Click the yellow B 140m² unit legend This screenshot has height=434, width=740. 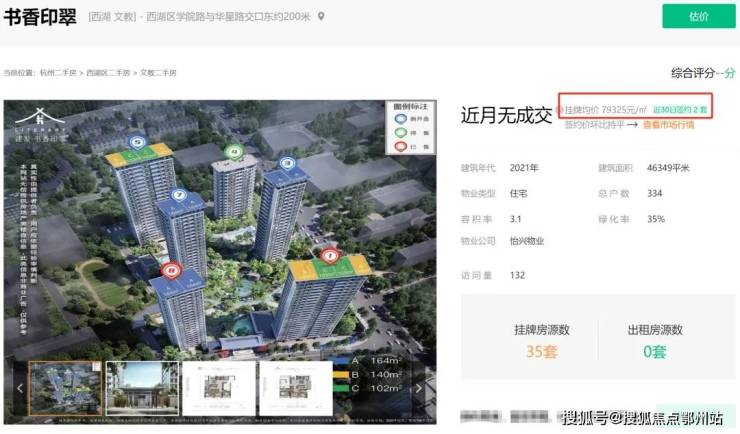(x=369, y=375)
